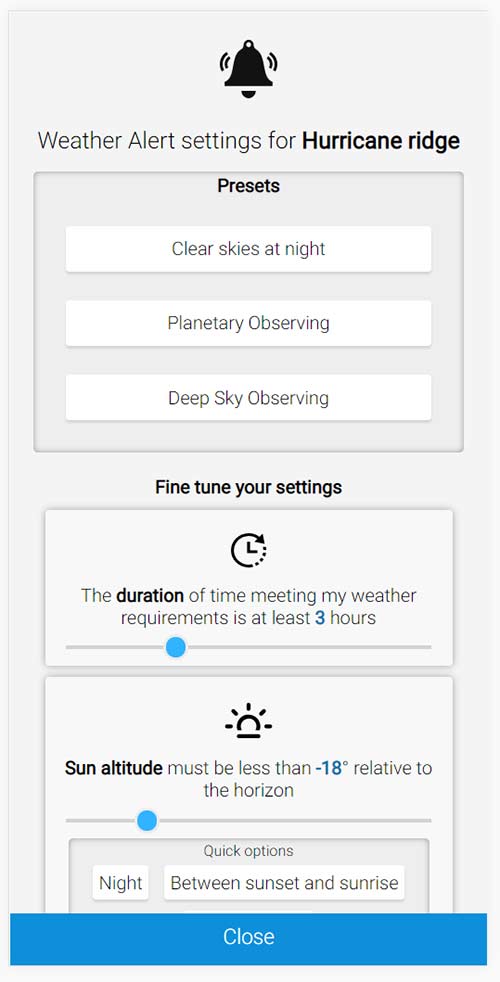Click the Presets section heading
This screenshot has width=500, height=982.
pyautogui.click(x=249, y=186)
